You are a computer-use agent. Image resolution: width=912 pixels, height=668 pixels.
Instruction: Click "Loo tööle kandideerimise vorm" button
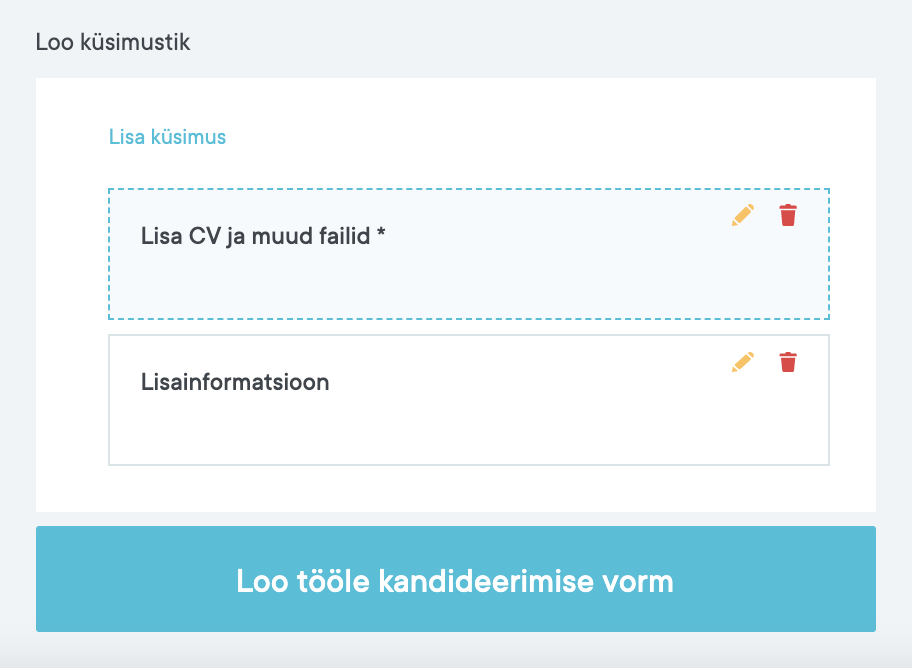pos(455,579)
